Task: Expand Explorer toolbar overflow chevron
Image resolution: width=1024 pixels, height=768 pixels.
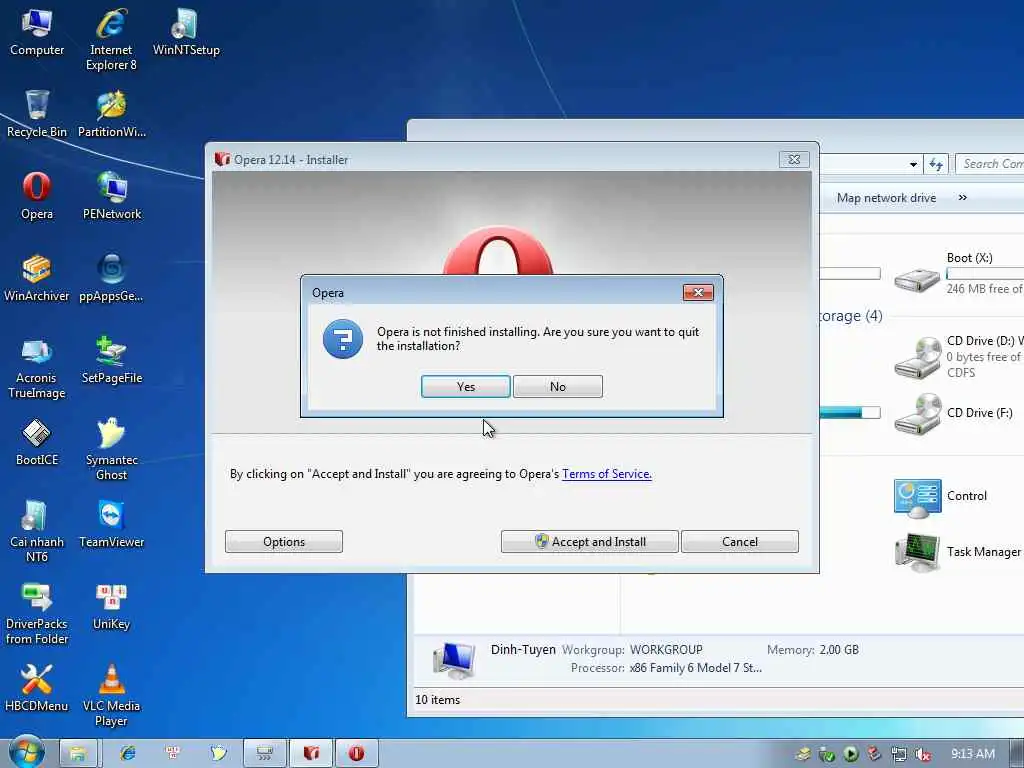Action: coord(963,197)
